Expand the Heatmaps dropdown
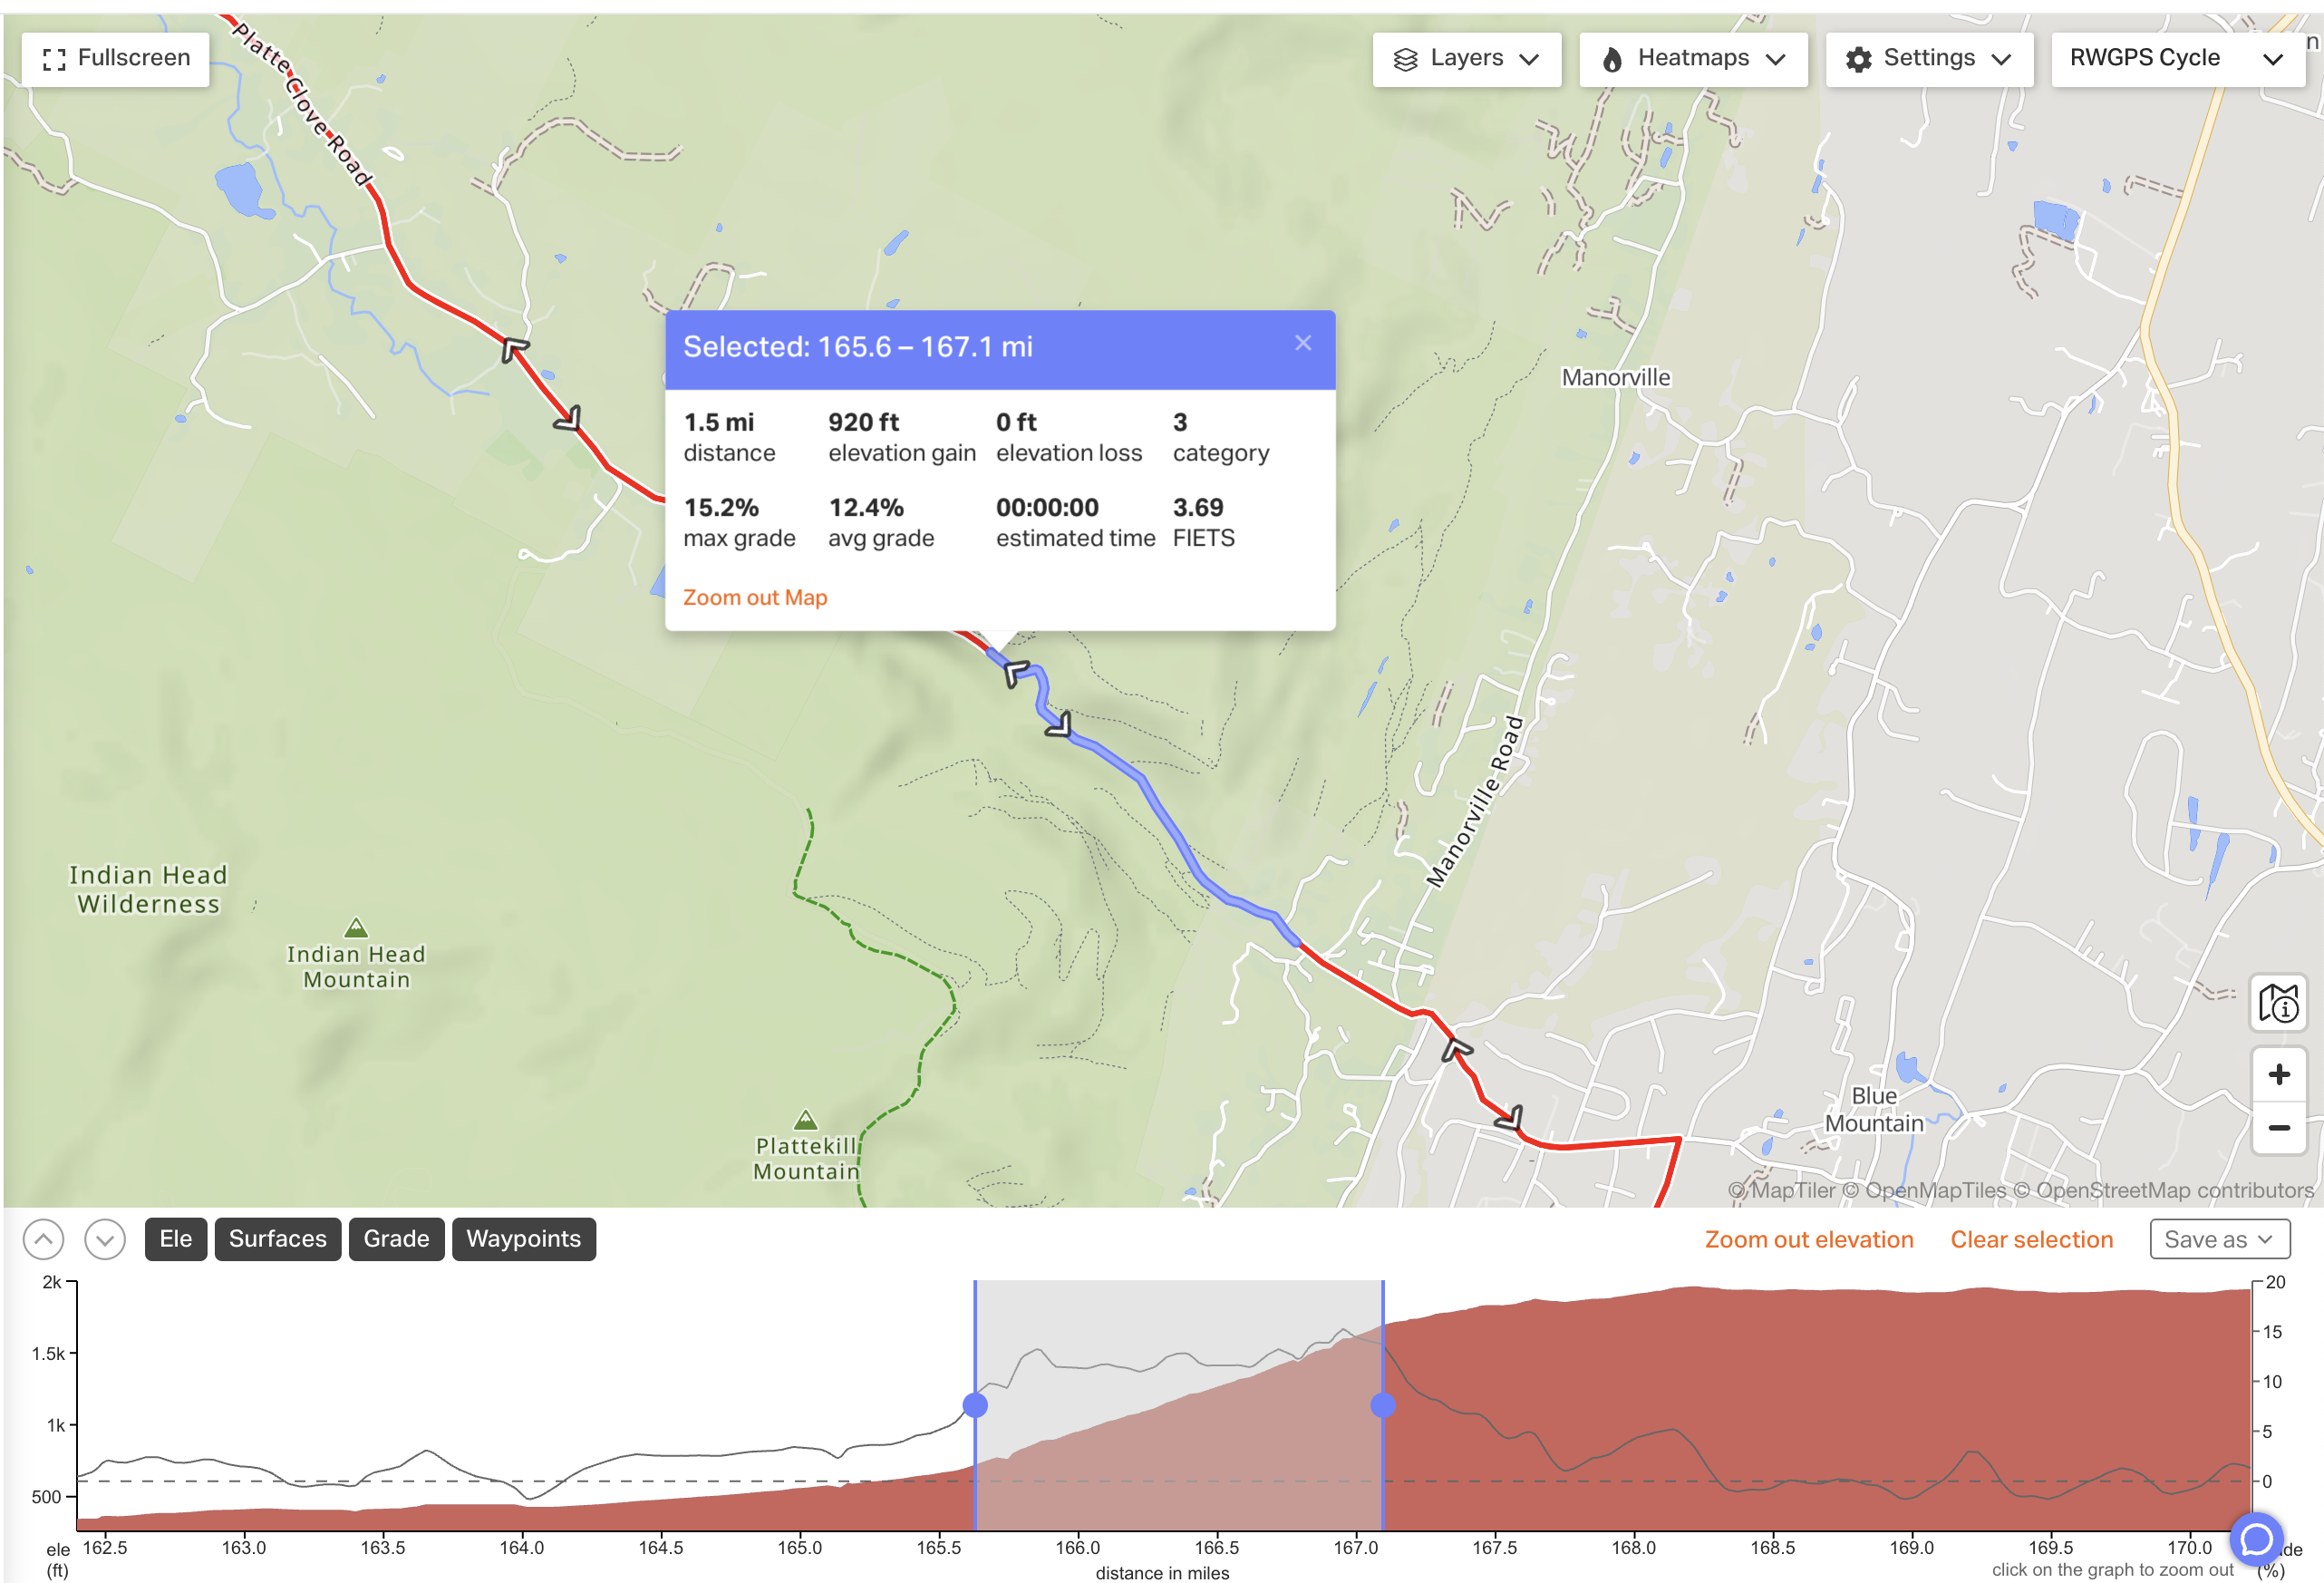Viewport: 2324px width, 1583px height. pos(1693,59)
